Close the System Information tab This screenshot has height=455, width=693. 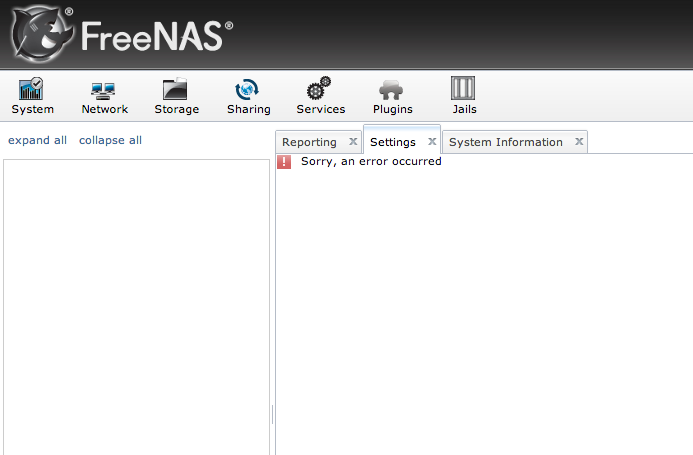[x=579, y=141]
